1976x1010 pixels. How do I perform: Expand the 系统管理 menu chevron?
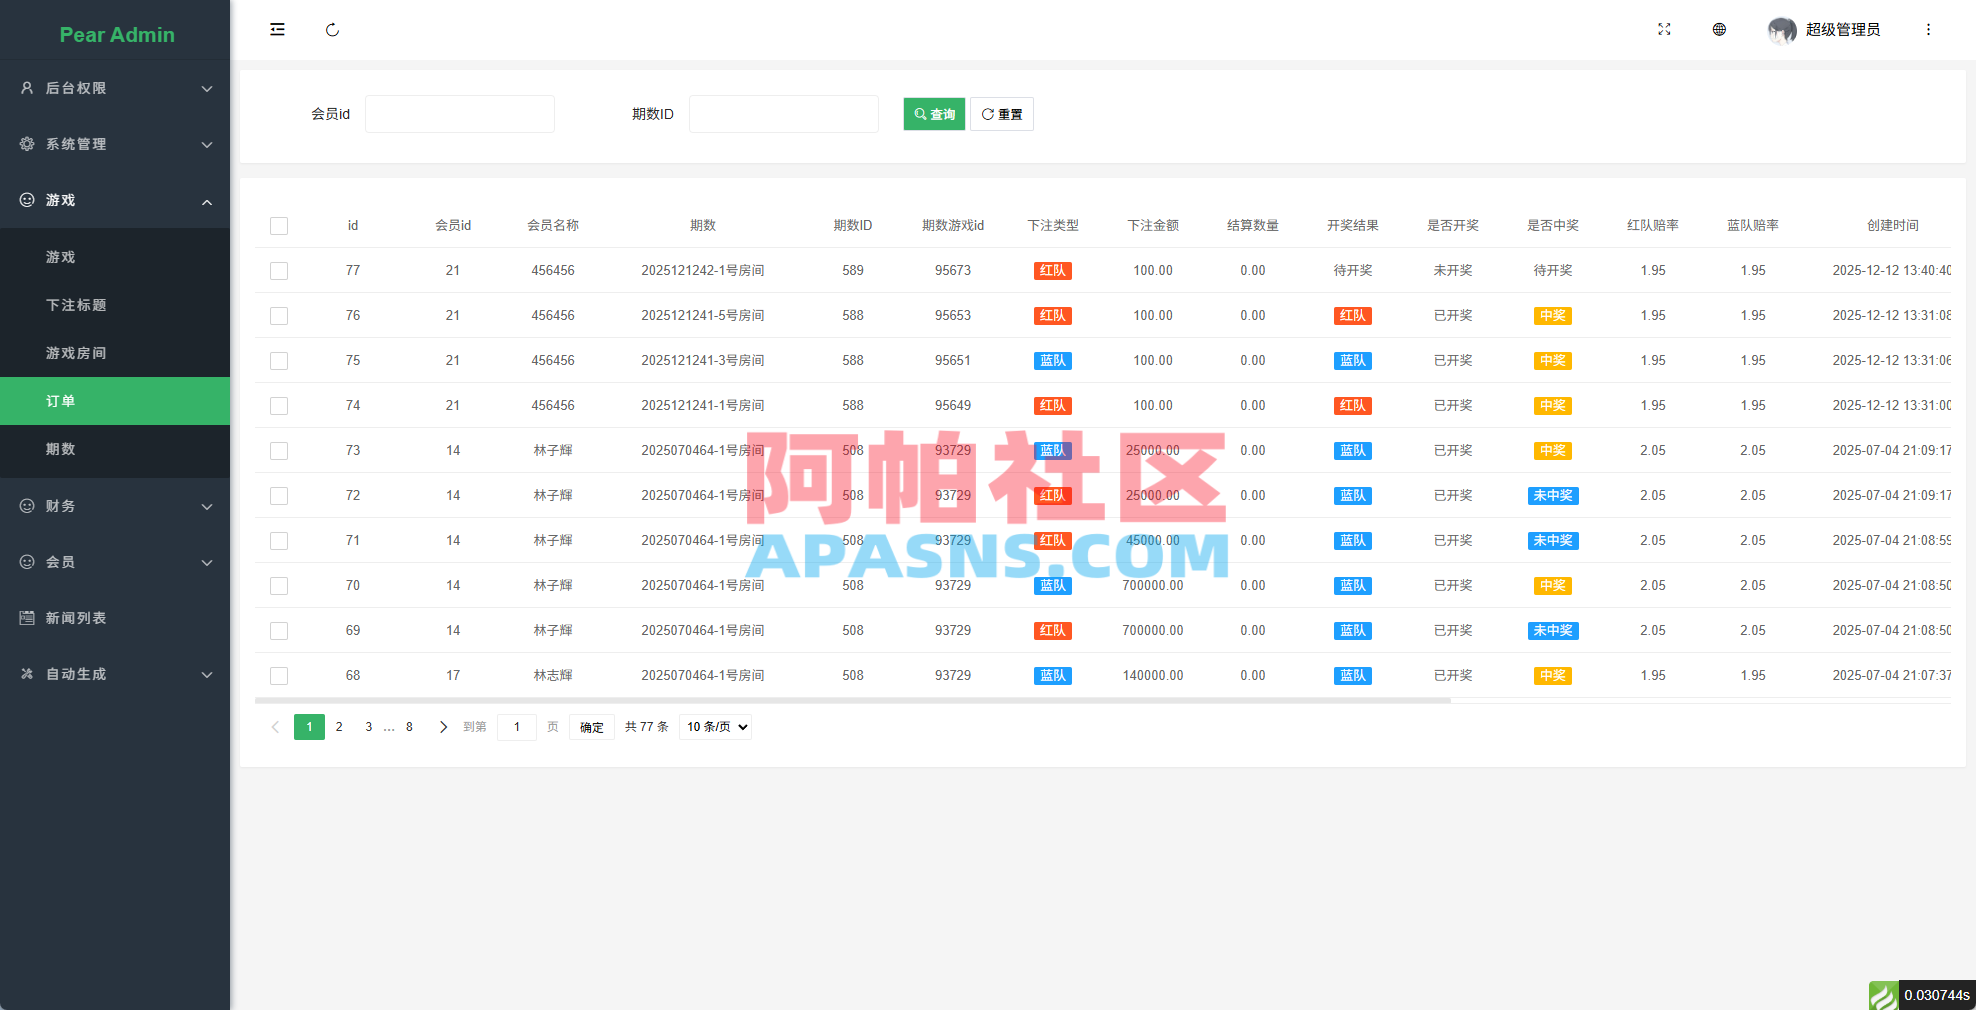[207, 145]
